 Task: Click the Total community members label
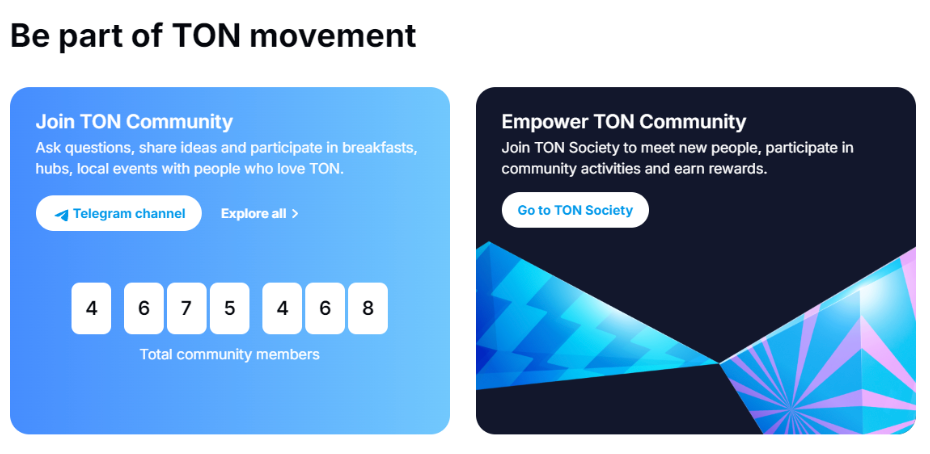tap(230, 354)
